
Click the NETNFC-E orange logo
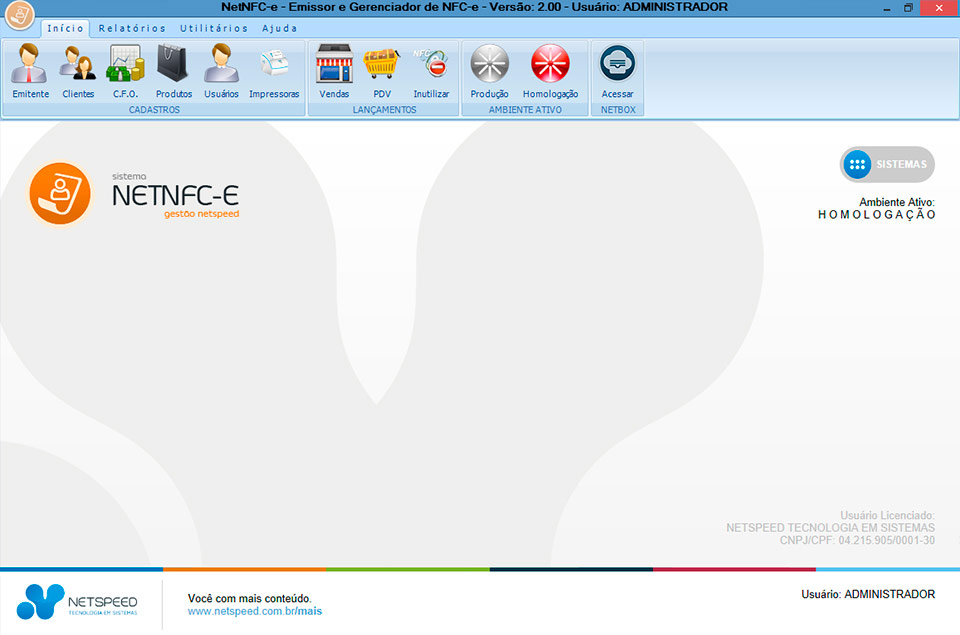pyautogui.click(x=60, y=194)
